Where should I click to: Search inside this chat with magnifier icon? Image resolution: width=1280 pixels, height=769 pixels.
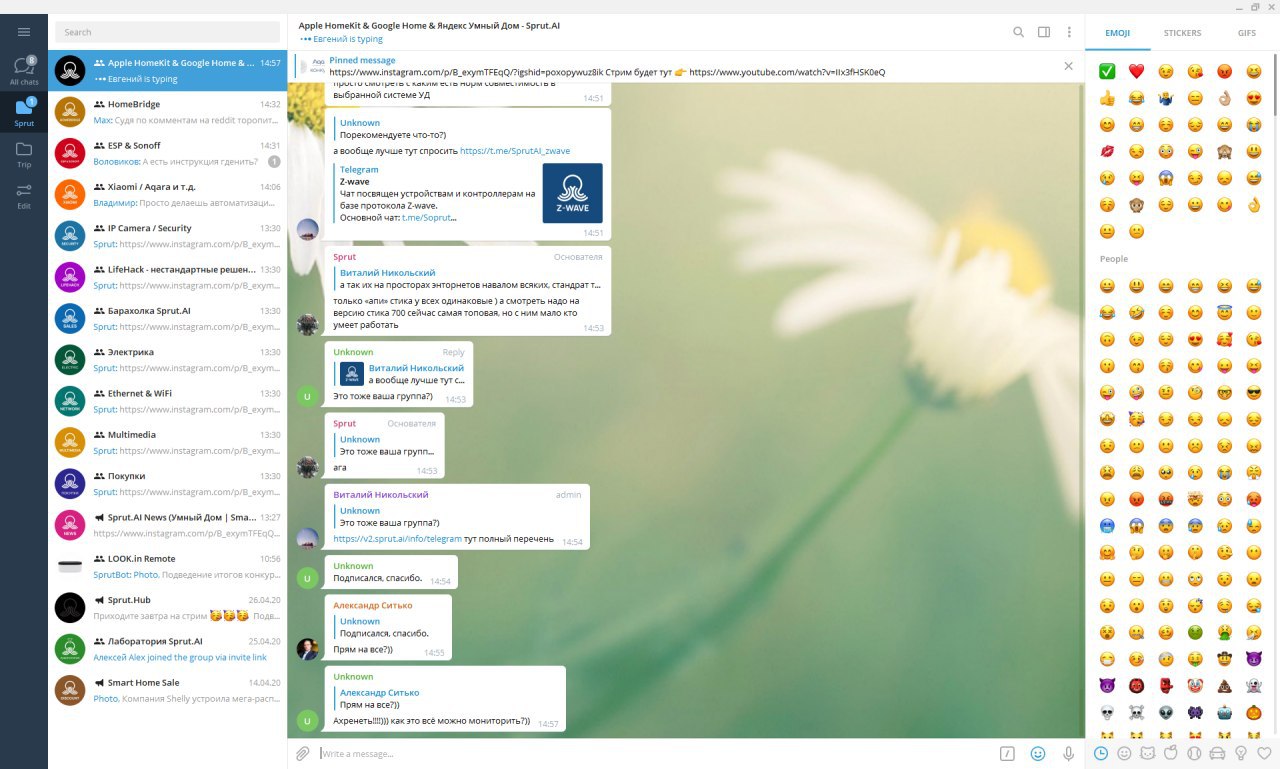(x=1018, y=32)
